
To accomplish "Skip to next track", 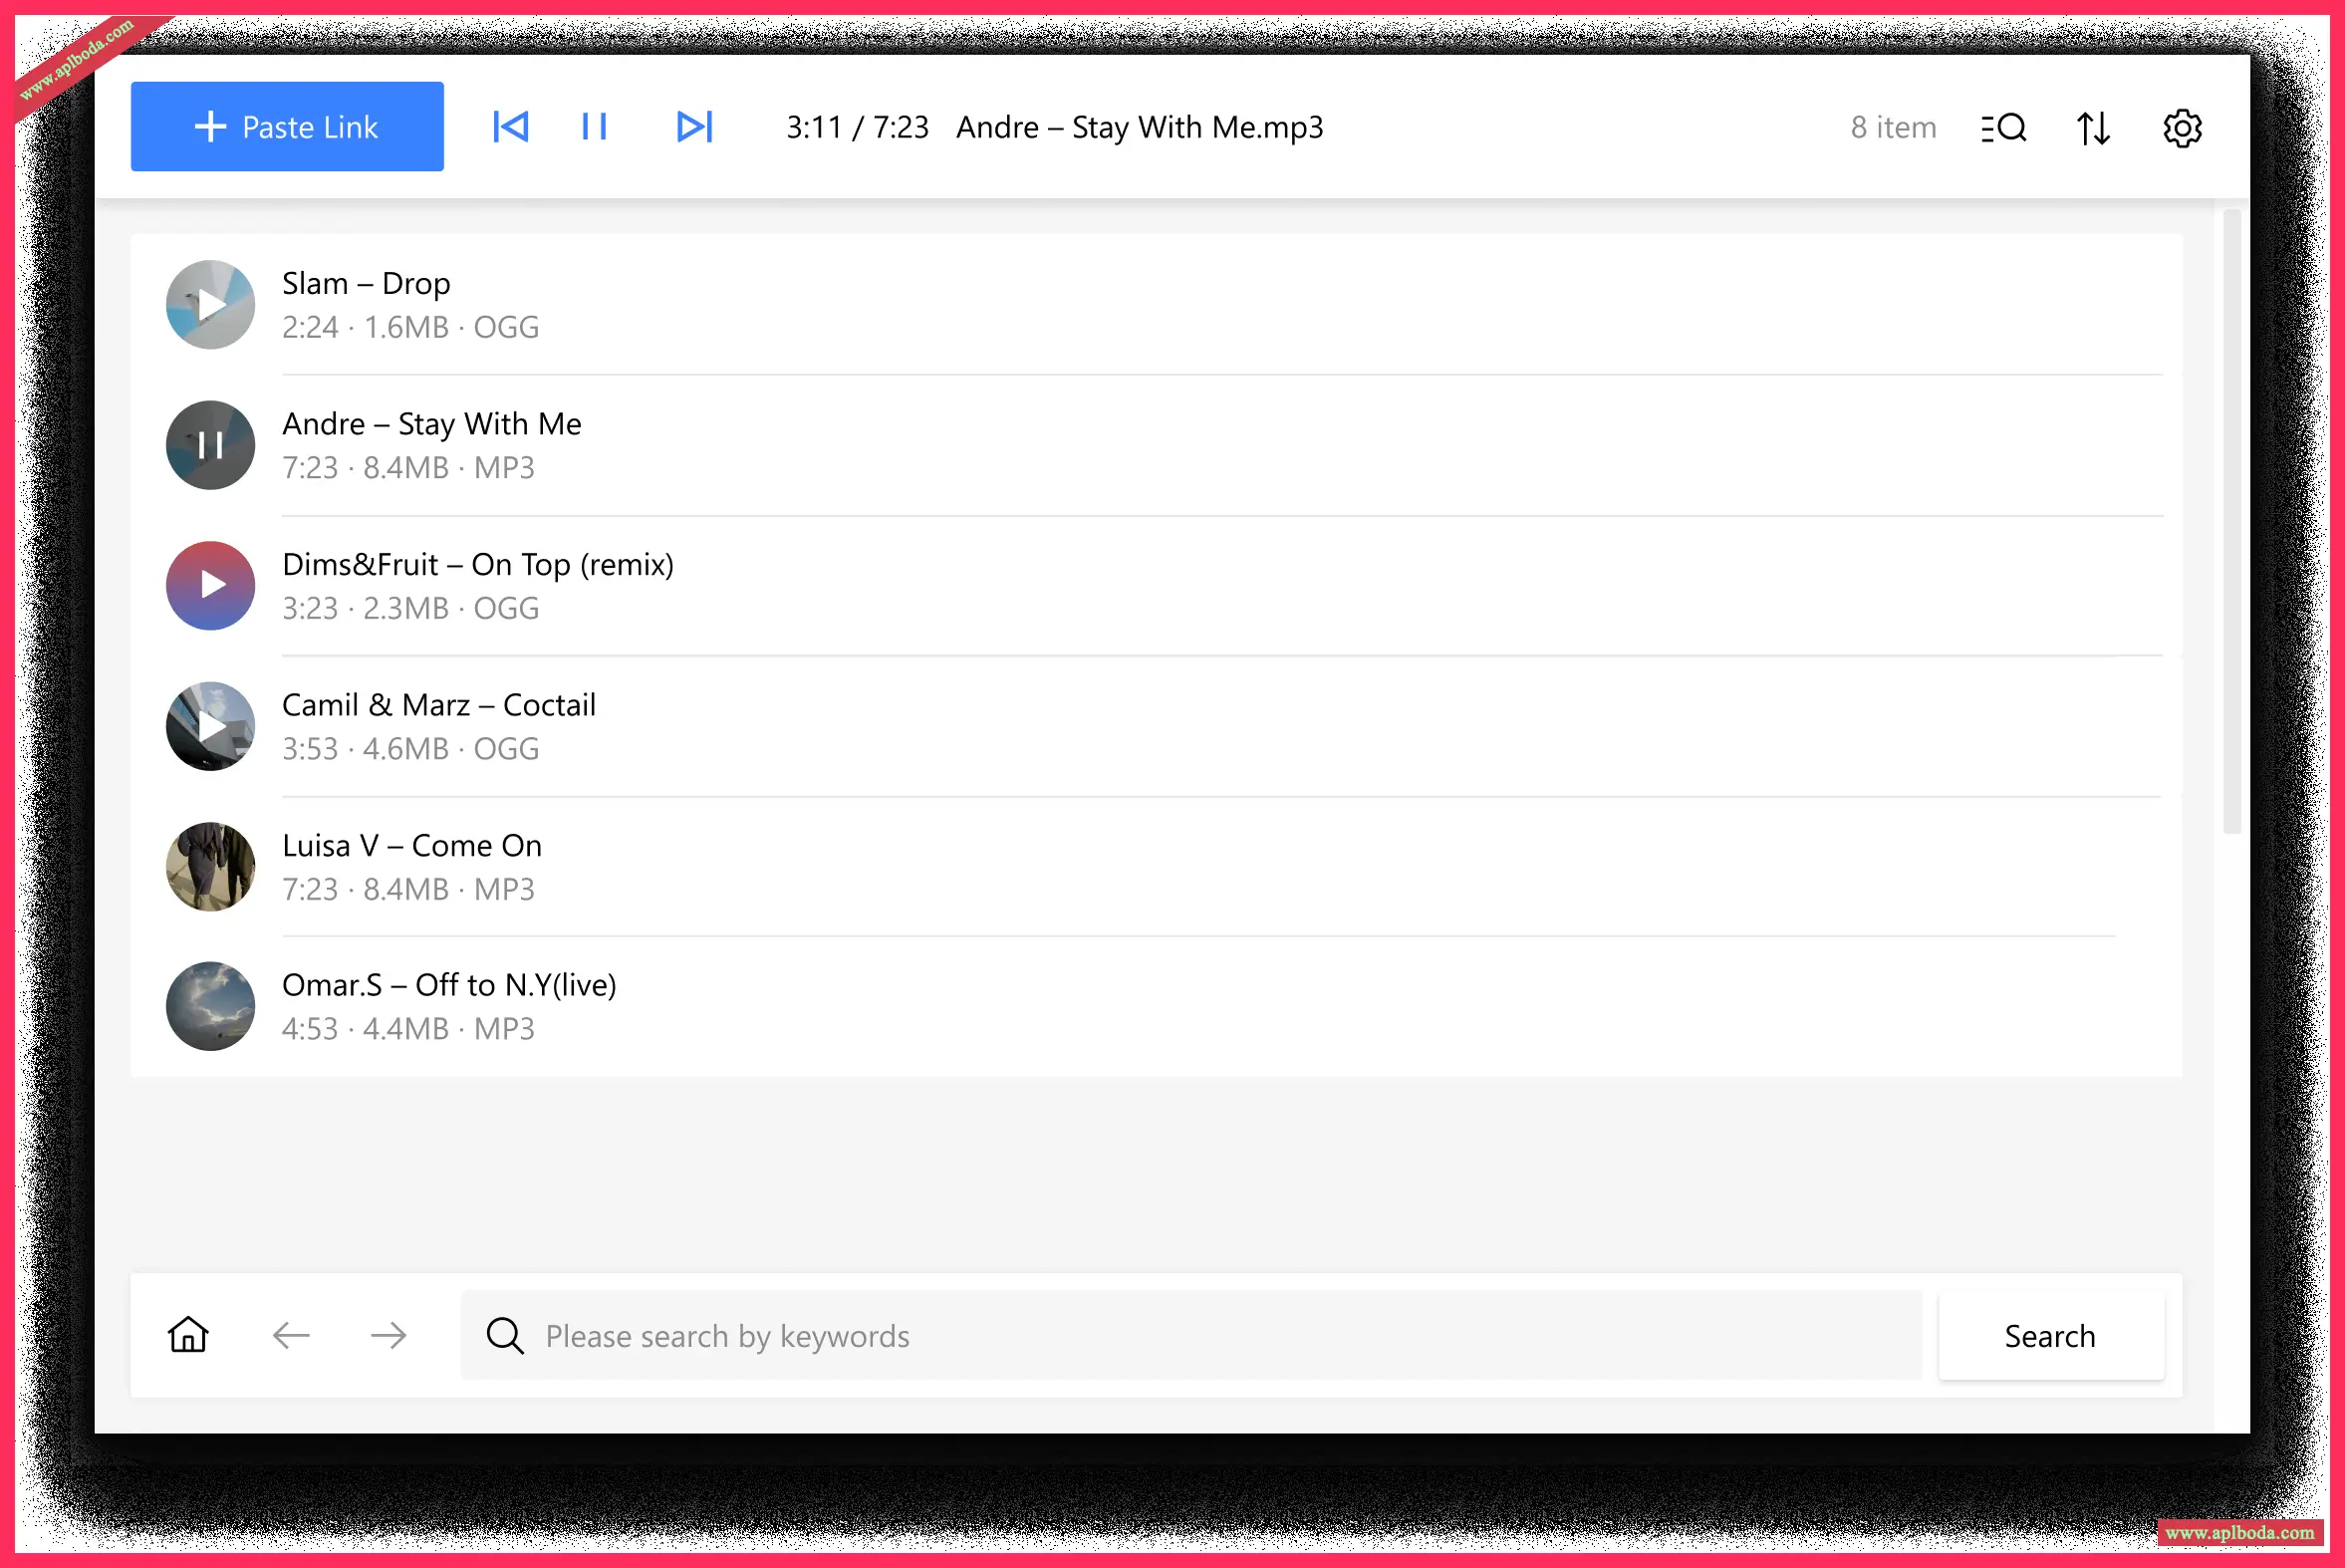I will 694,127.
